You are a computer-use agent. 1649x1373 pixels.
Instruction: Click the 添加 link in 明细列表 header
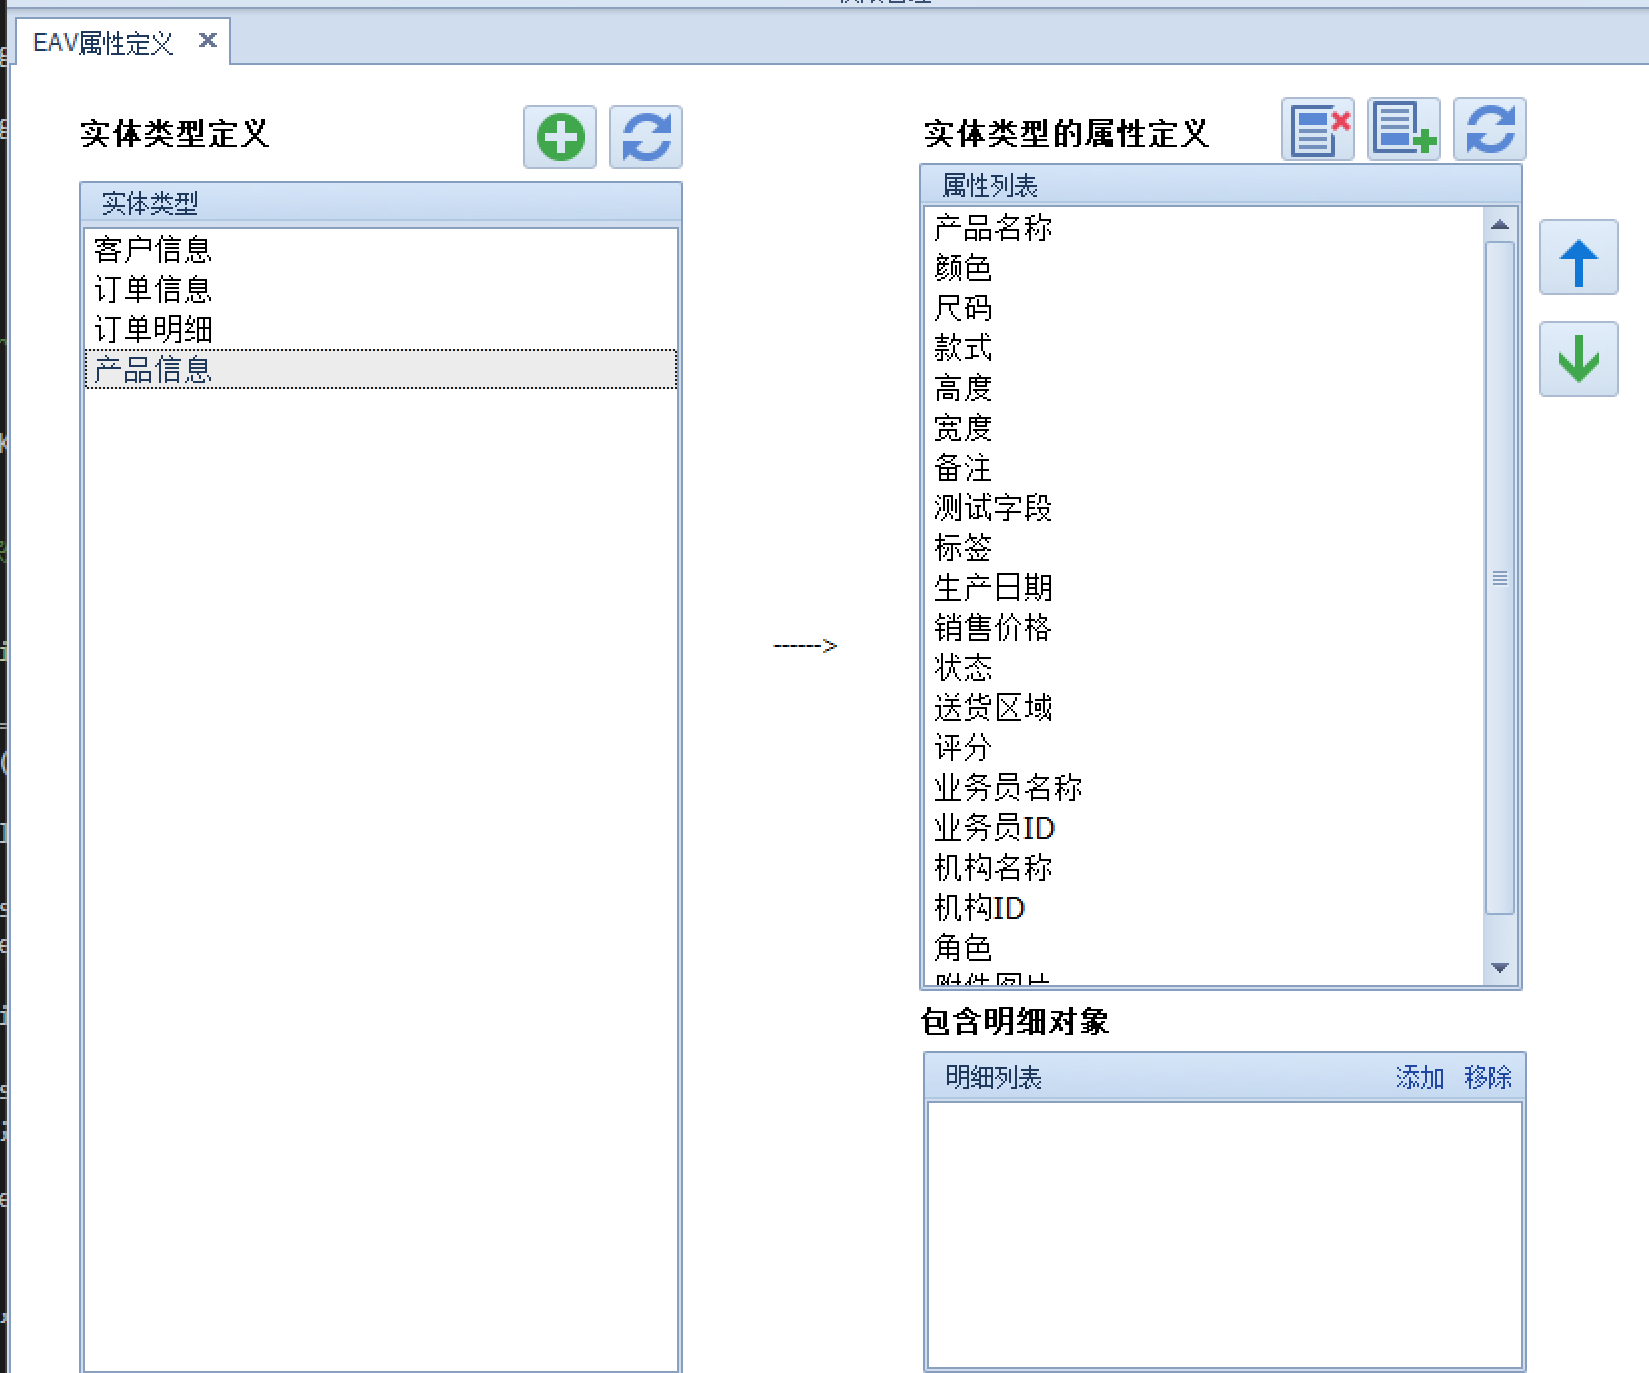click(1420, 1077)
